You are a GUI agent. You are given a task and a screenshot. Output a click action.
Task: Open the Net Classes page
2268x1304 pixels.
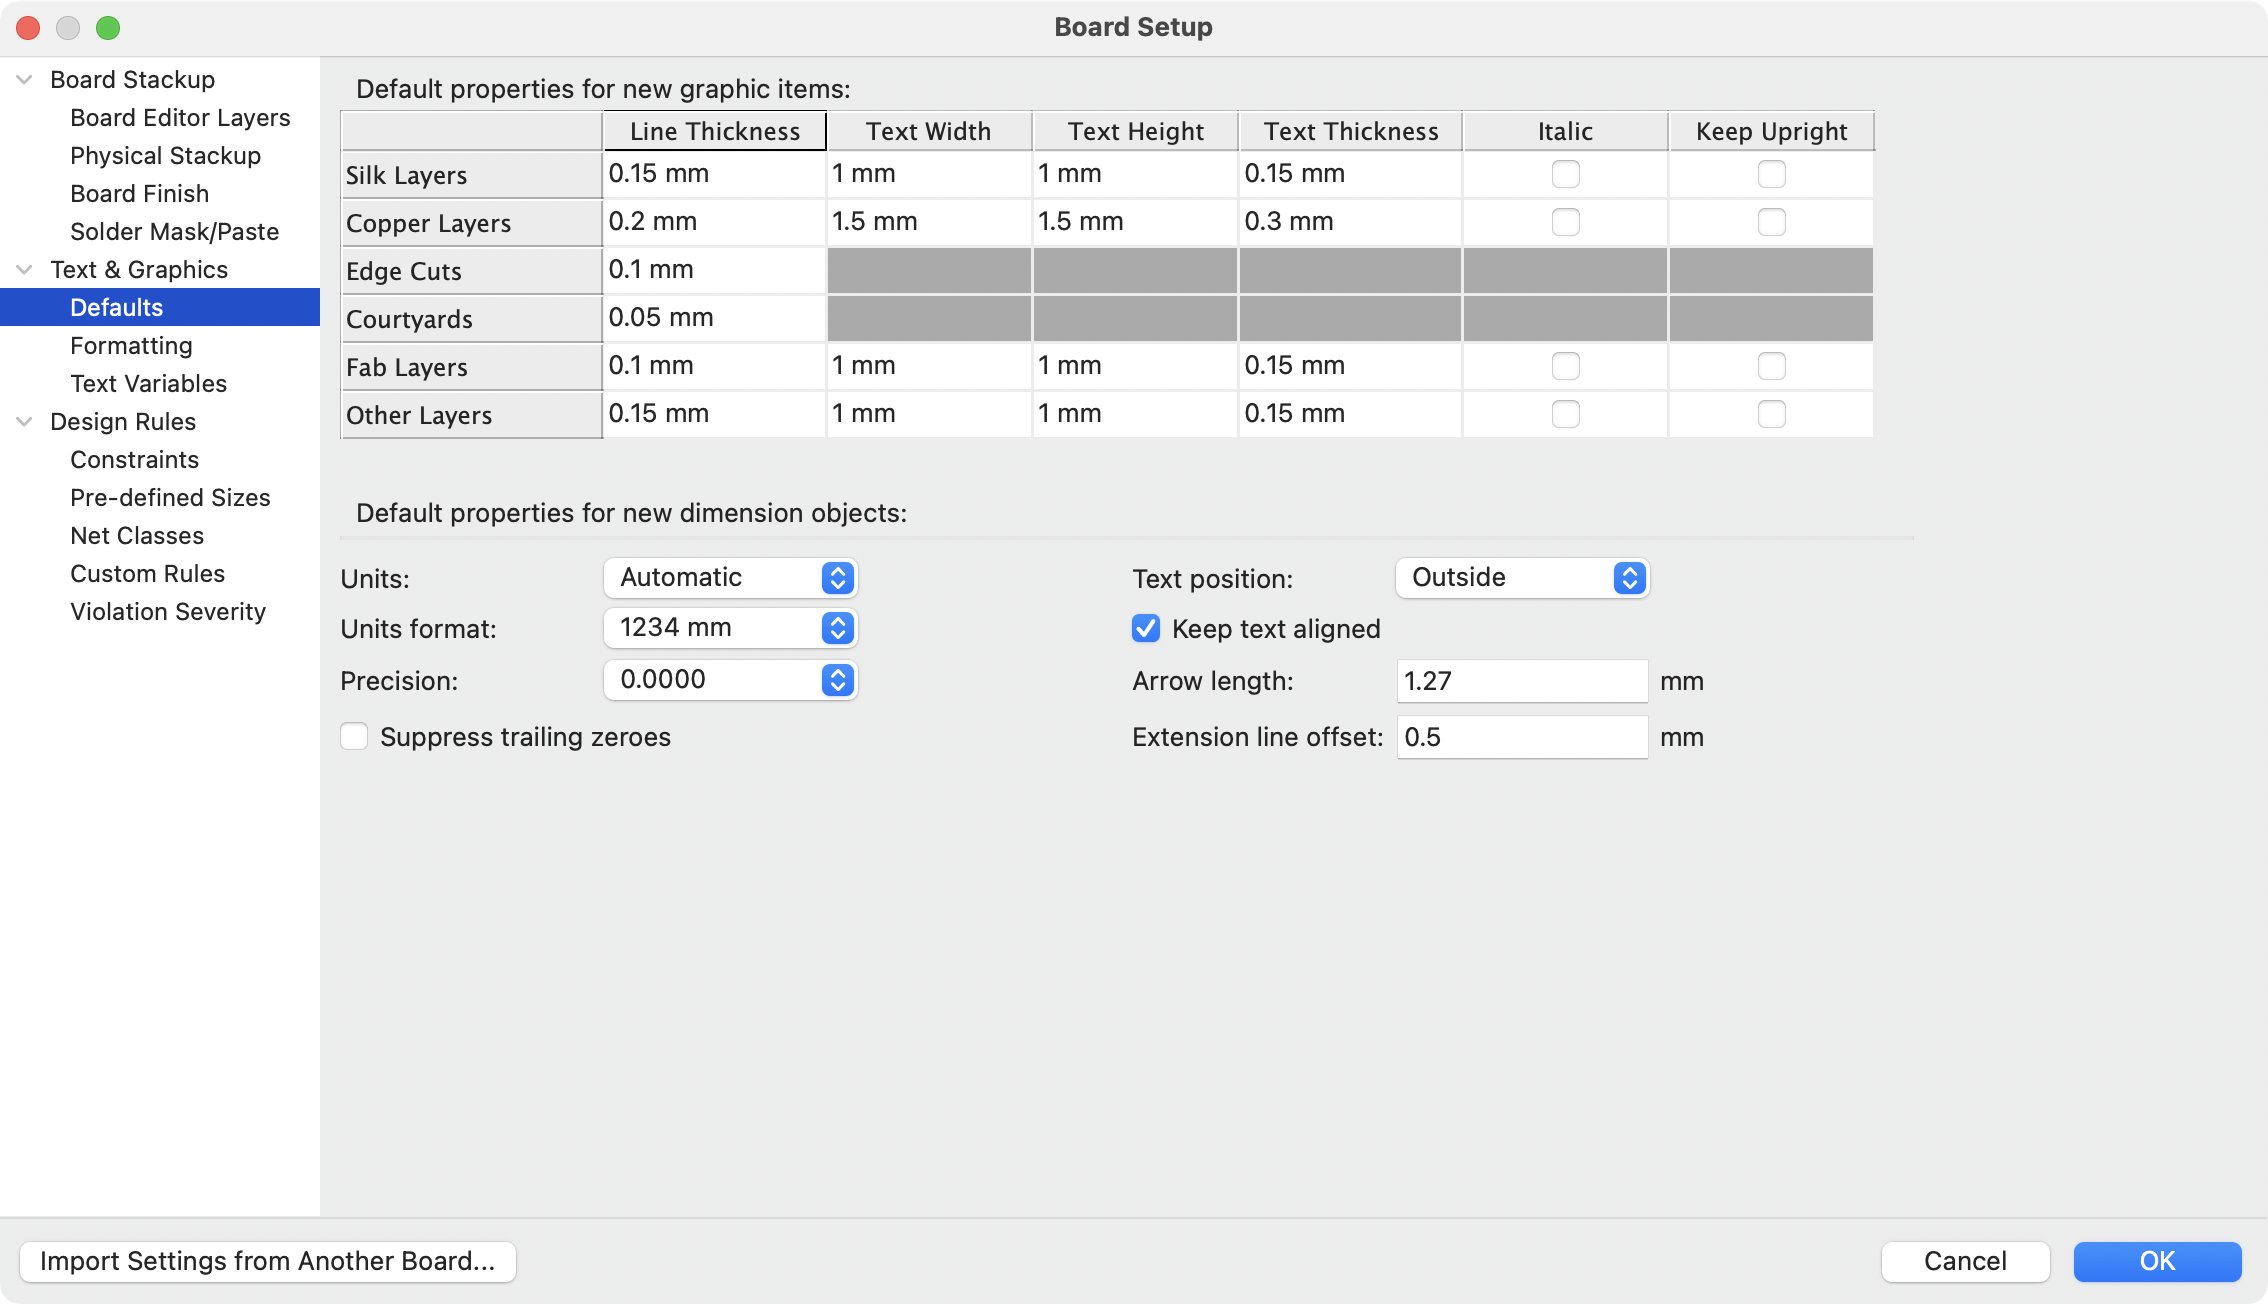coord(137,536)
